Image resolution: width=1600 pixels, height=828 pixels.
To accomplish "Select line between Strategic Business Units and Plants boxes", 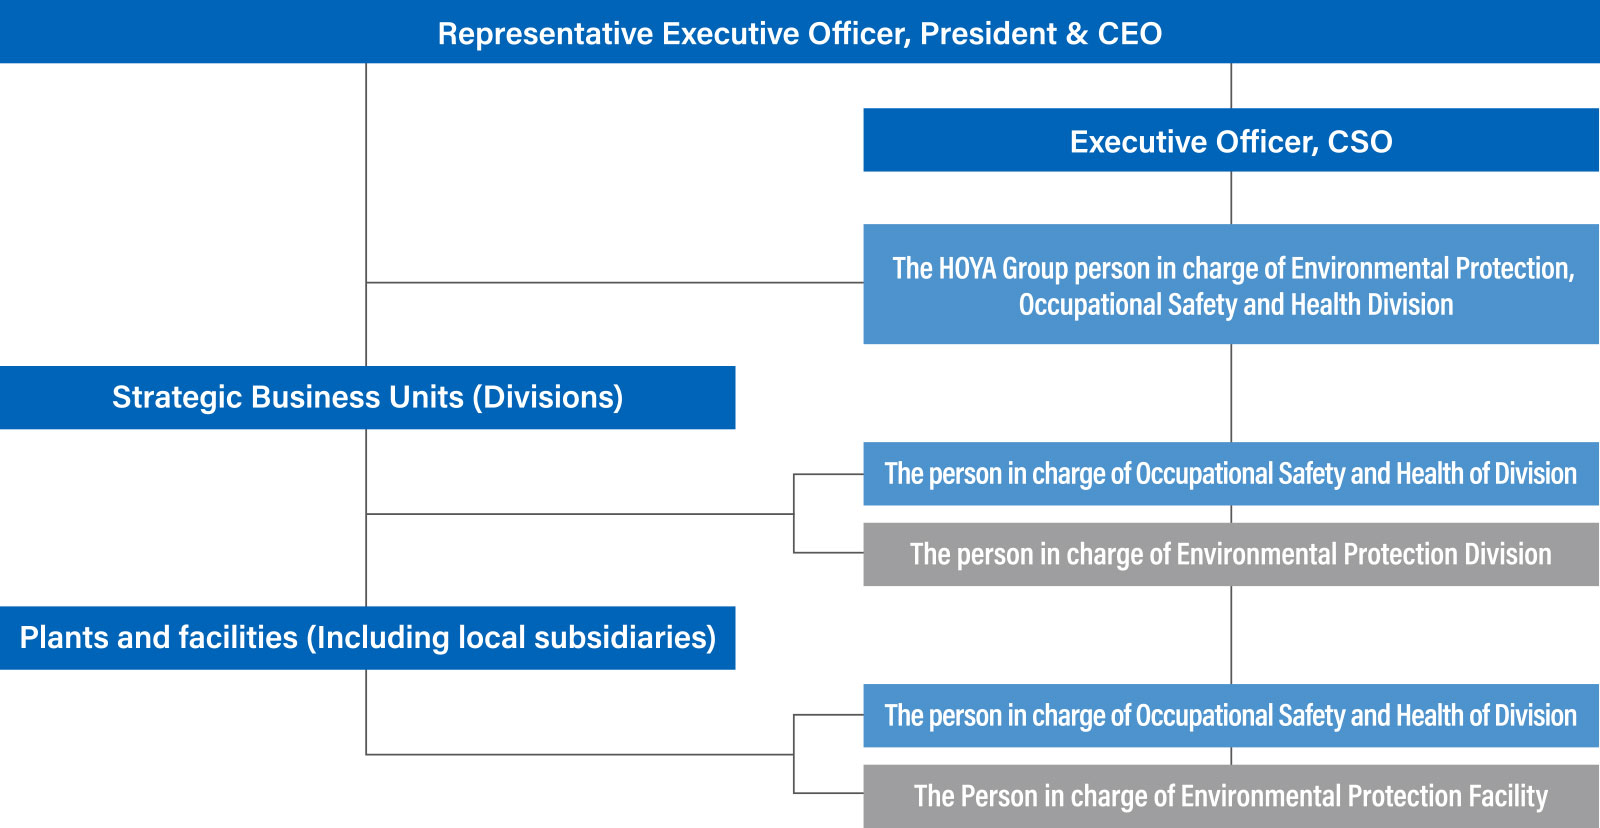I will pos(366,517).
